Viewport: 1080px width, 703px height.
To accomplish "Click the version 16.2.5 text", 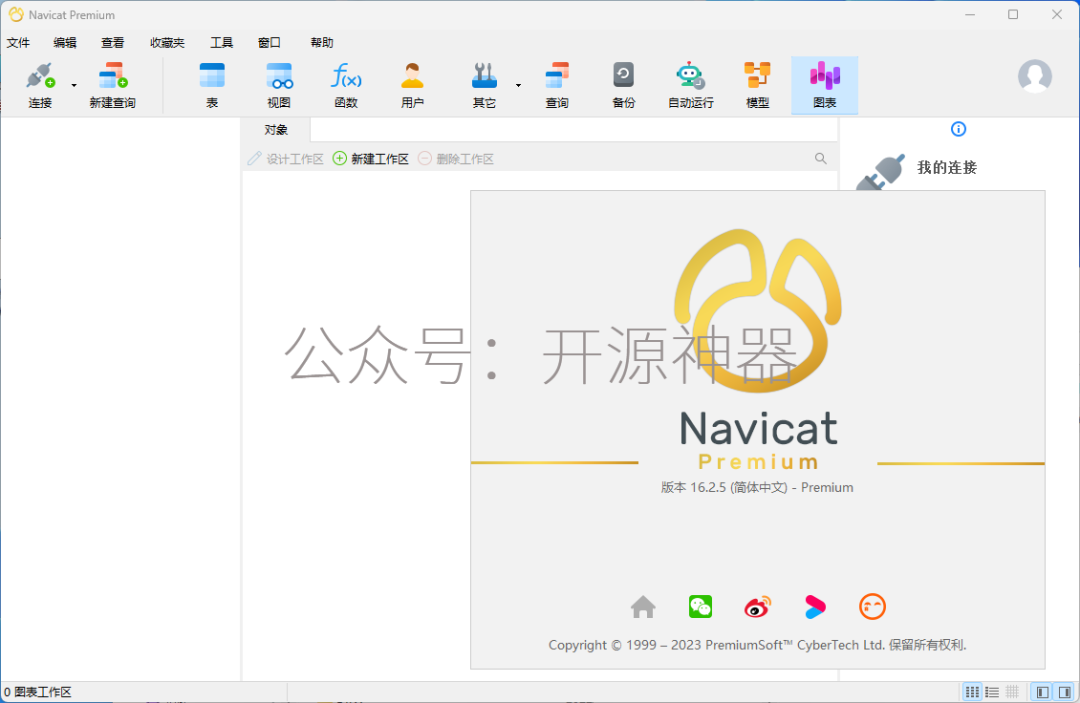I will pyautogui.click(x=757, y=487).
